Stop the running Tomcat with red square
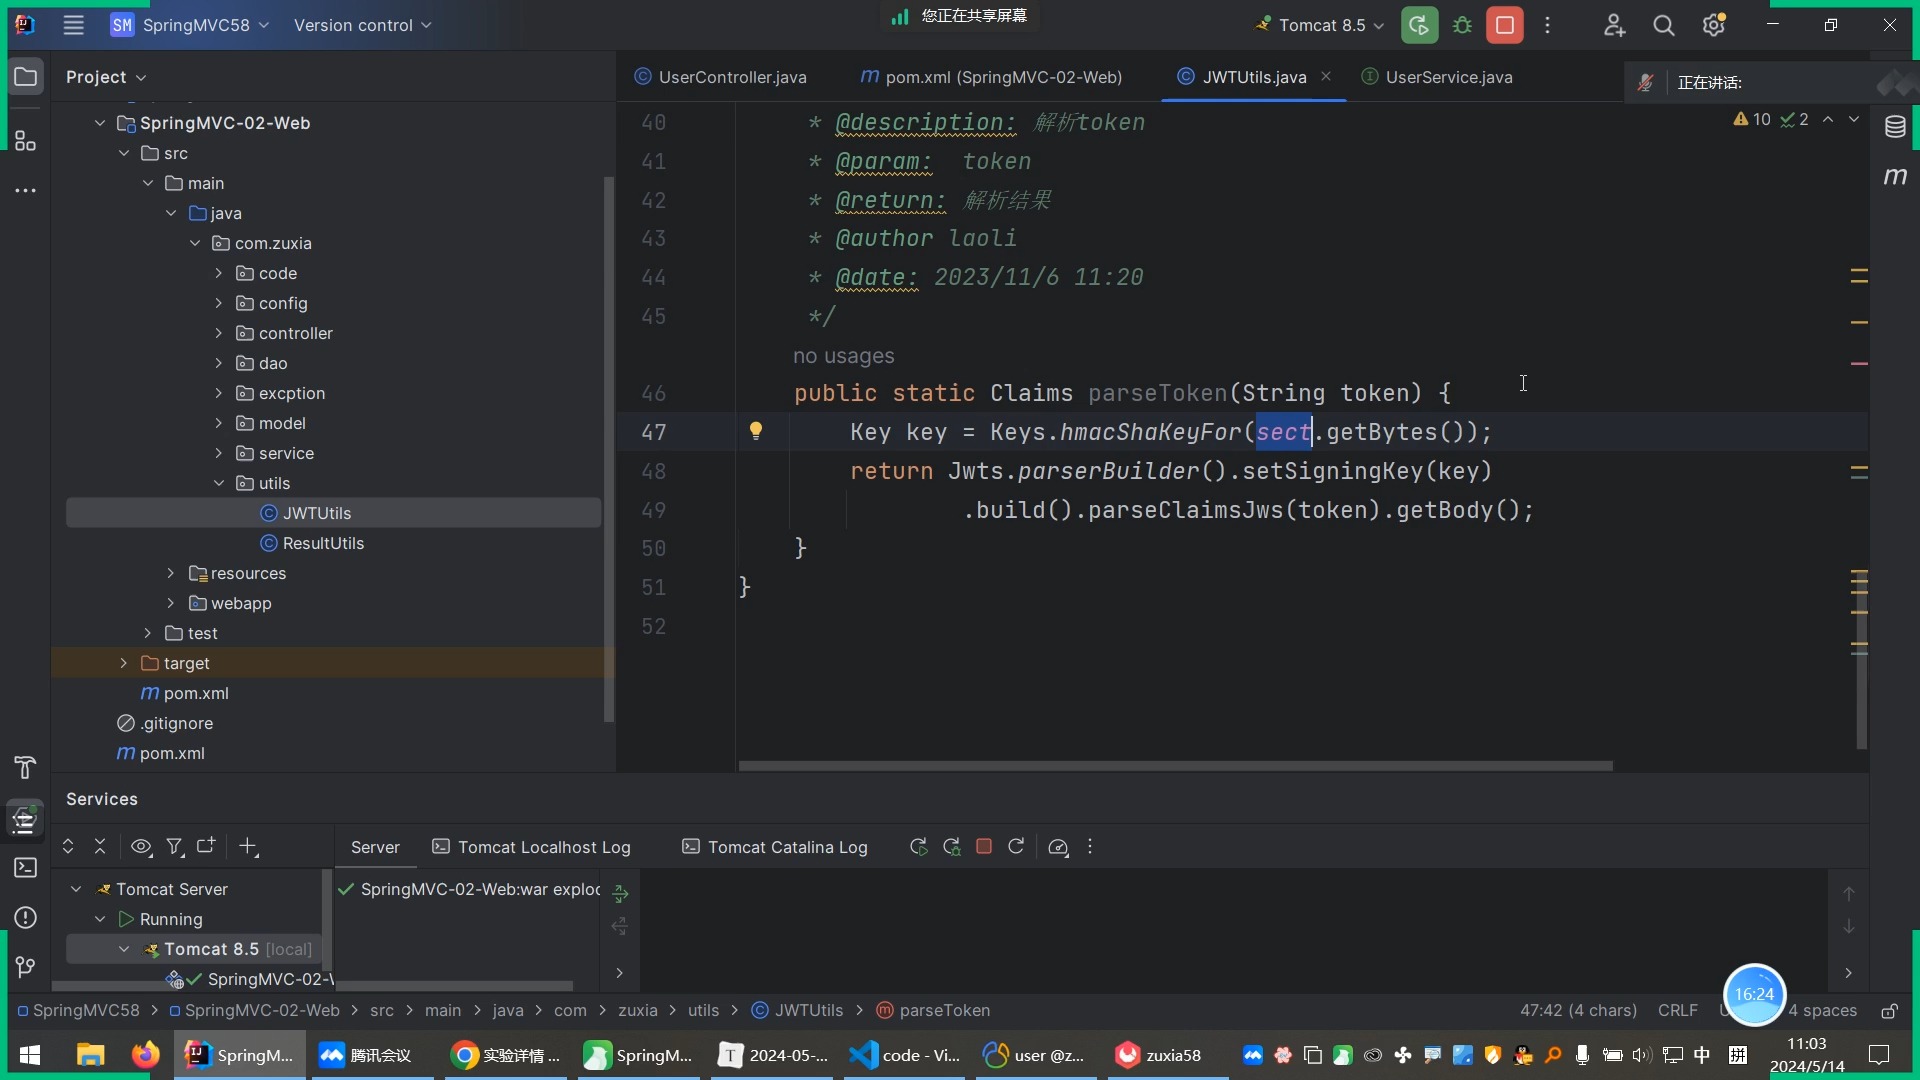This screenshot has width=1920, height=1080. [x=1505, y=25]
